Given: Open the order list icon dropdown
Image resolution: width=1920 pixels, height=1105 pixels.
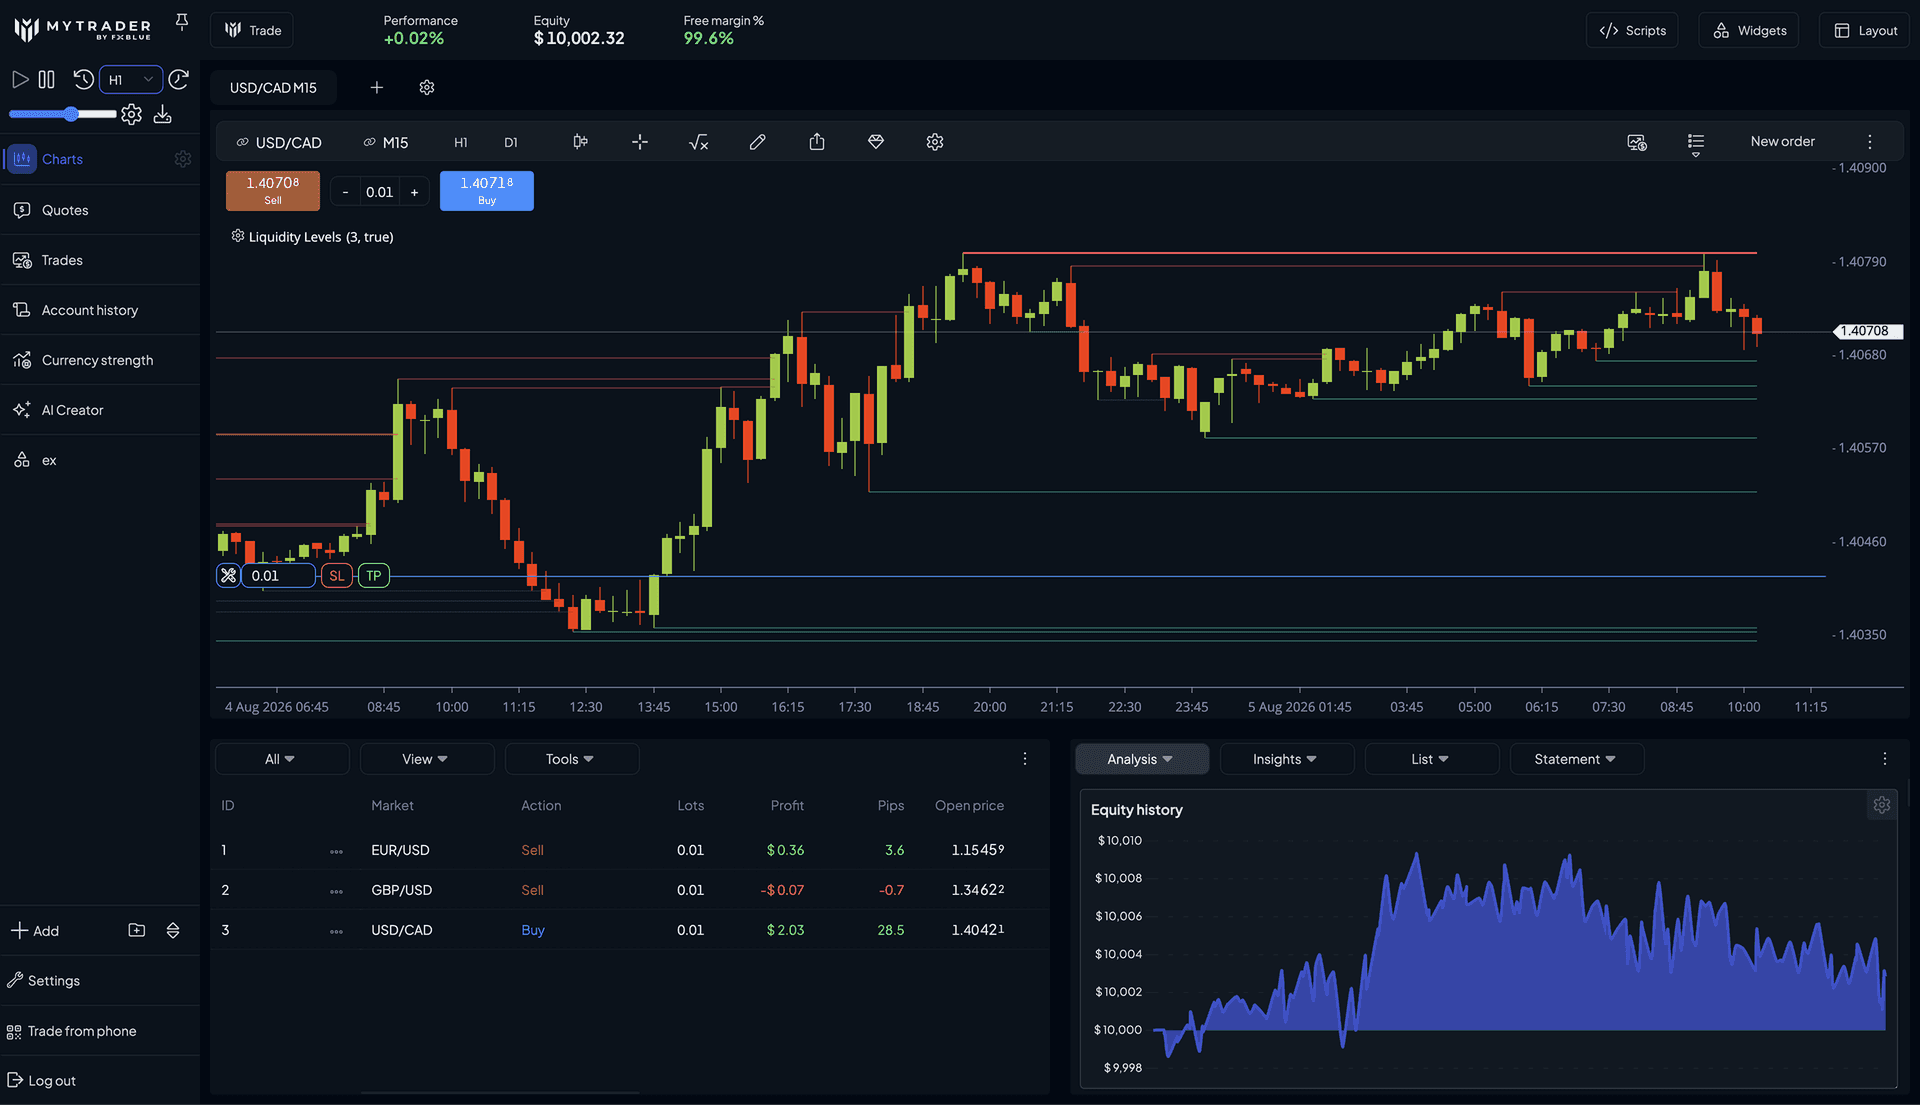Looking at the screenshot, I should point(1696,144).
